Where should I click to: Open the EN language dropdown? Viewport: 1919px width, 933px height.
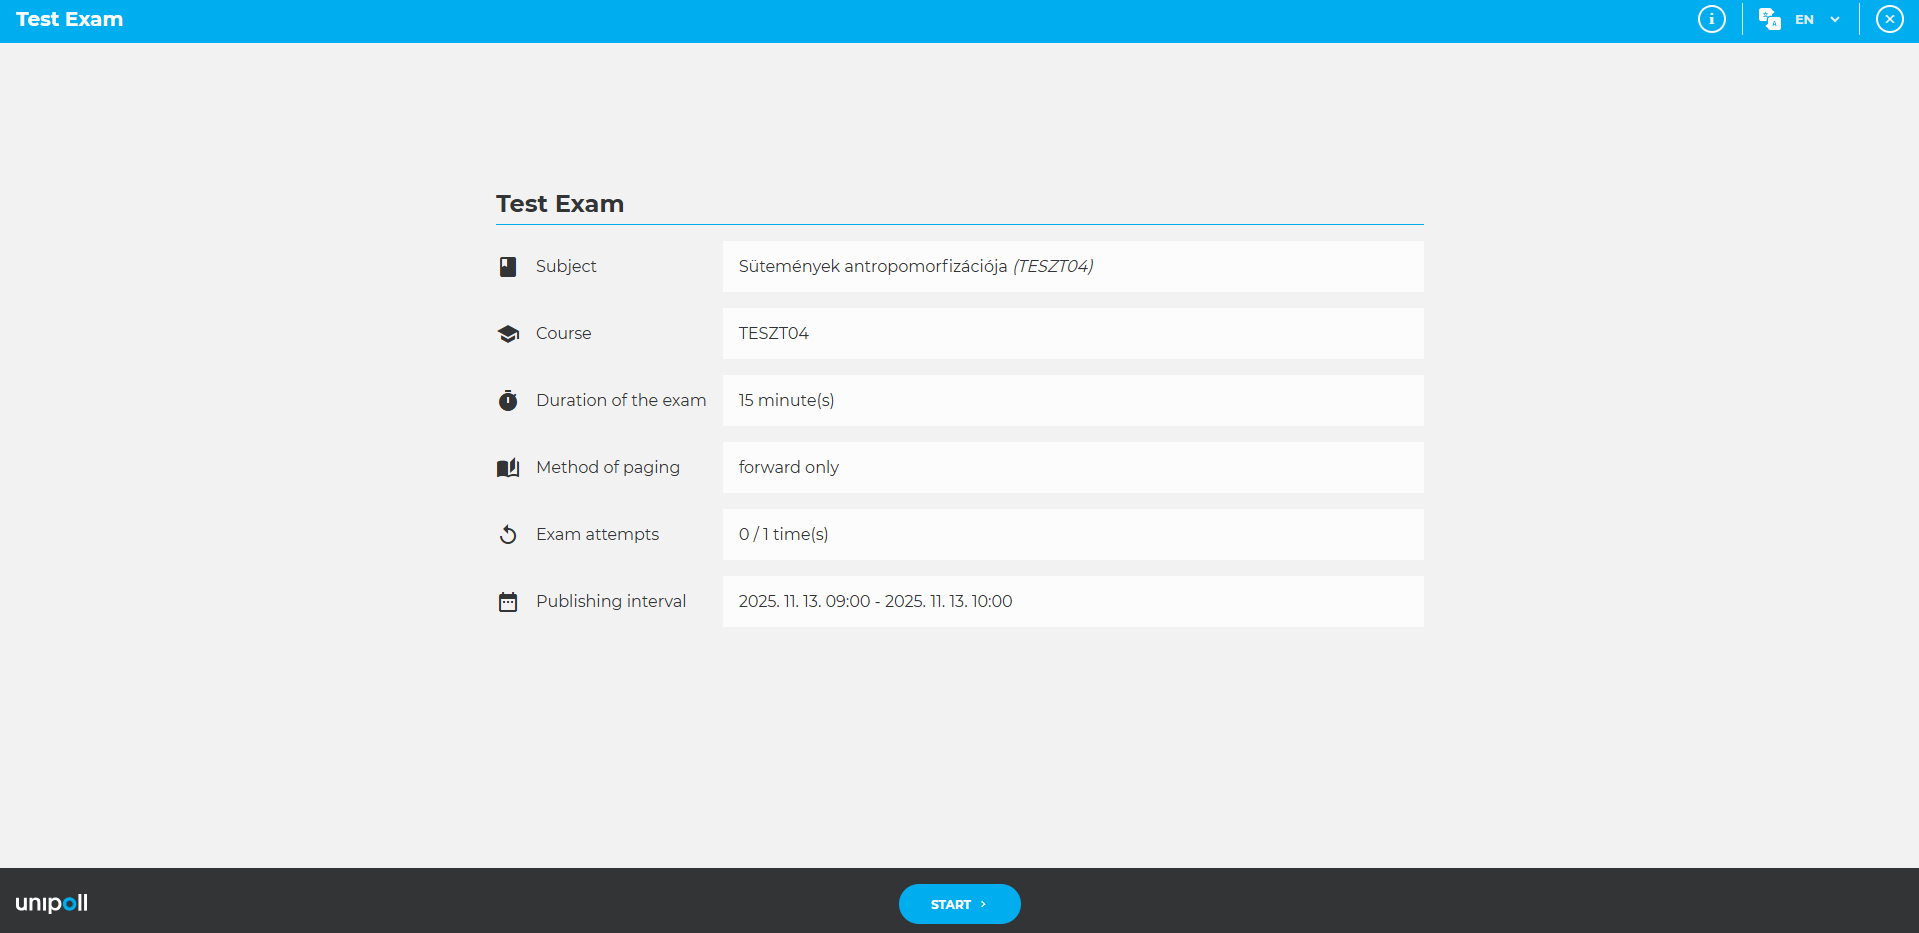point(1804,20)
